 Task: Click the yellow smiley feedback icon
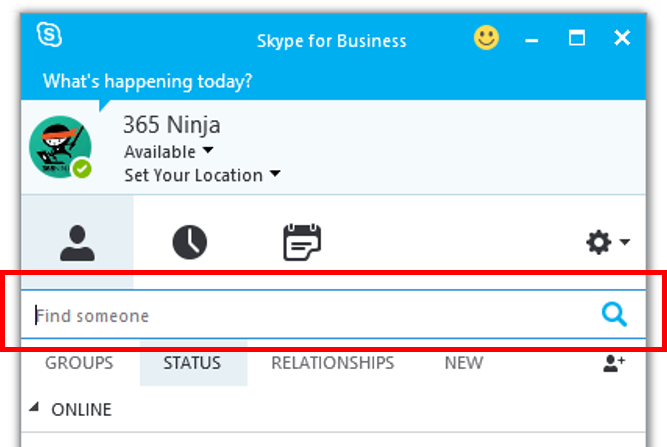(486, 38)
